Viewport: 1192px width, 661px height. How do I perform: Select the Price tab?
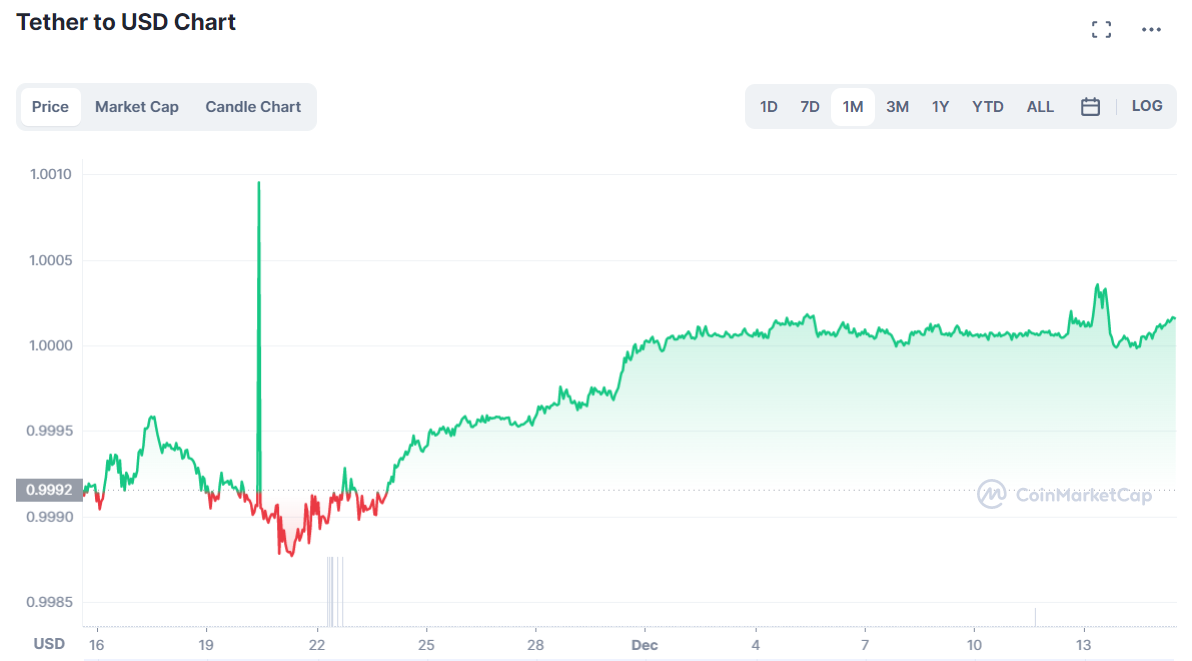click(51, 106)
